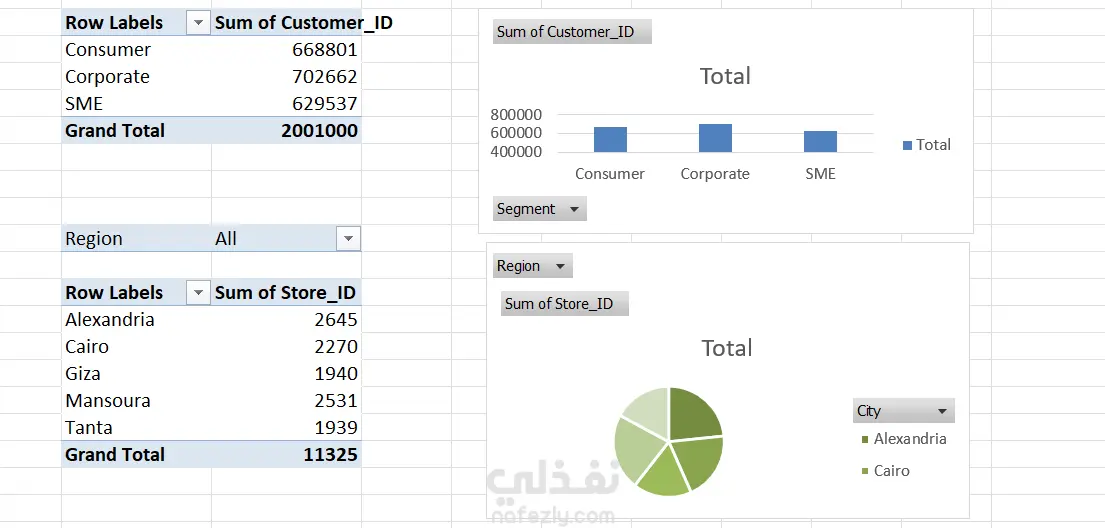This screenshot has height=528, width=1105.
Task: Click the blue Total legend marker
Action: click(908, 145)
